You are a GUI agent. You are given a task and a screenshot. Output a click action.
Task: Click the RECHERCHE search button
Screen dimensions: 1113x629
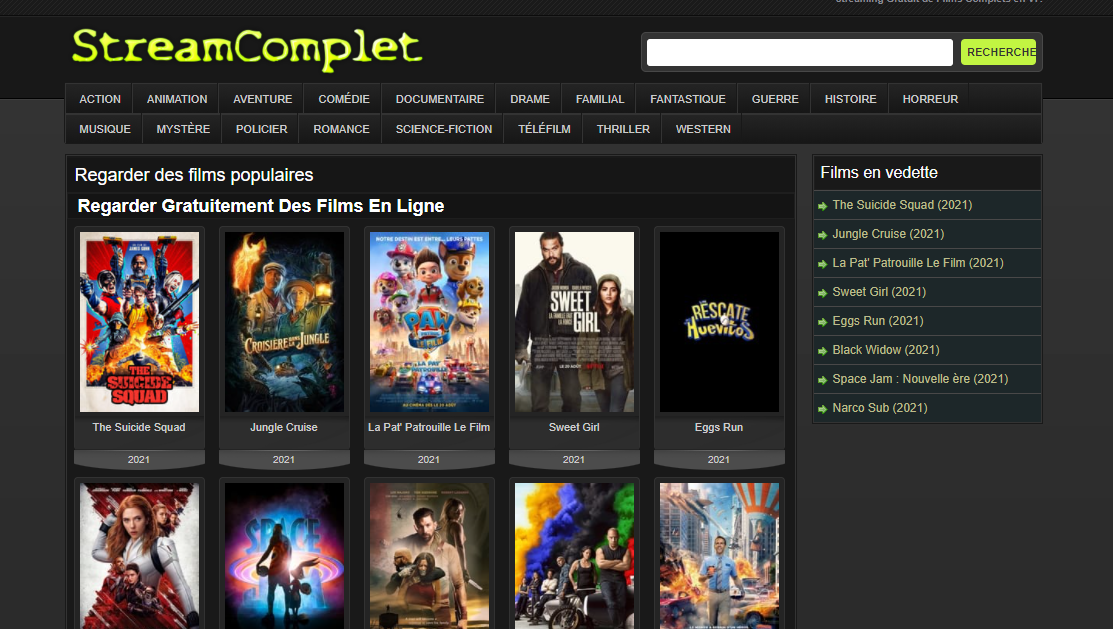pyautogui.click(x=998, y=53)
